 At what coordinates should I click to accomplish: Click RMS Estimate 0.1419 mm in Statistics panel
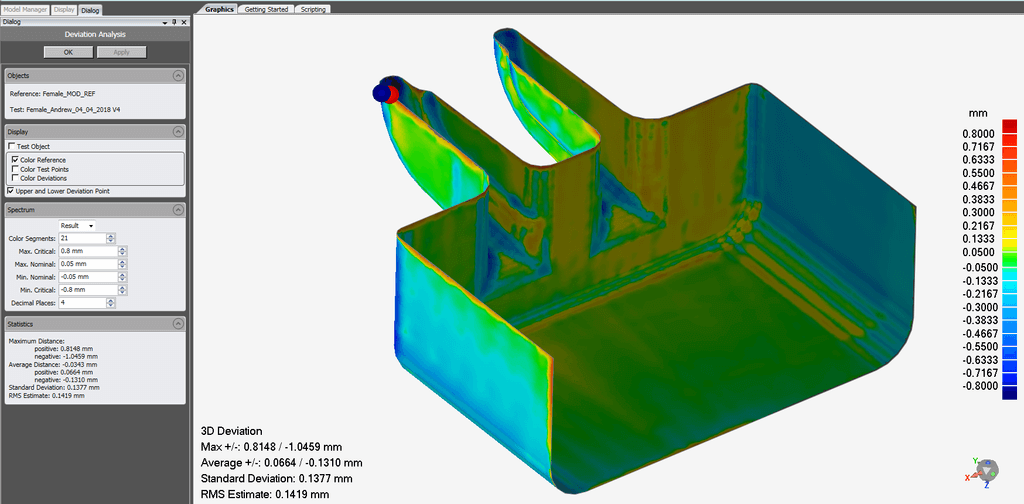(46, 395)
